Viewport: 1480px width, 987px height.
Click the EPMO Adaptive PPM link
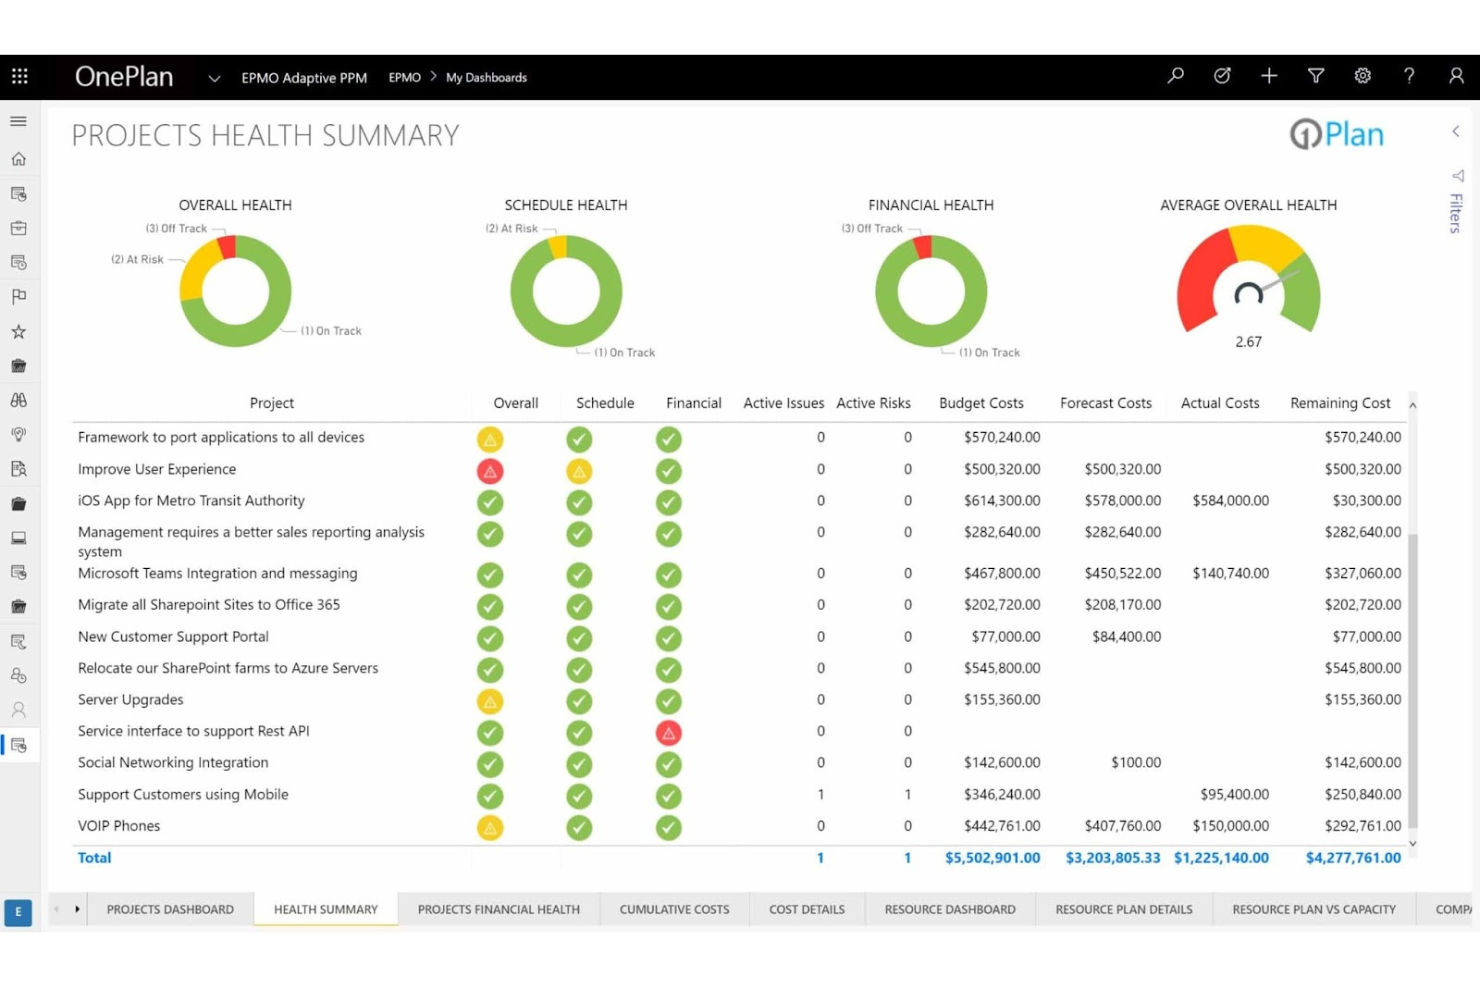tap(304, 78)
